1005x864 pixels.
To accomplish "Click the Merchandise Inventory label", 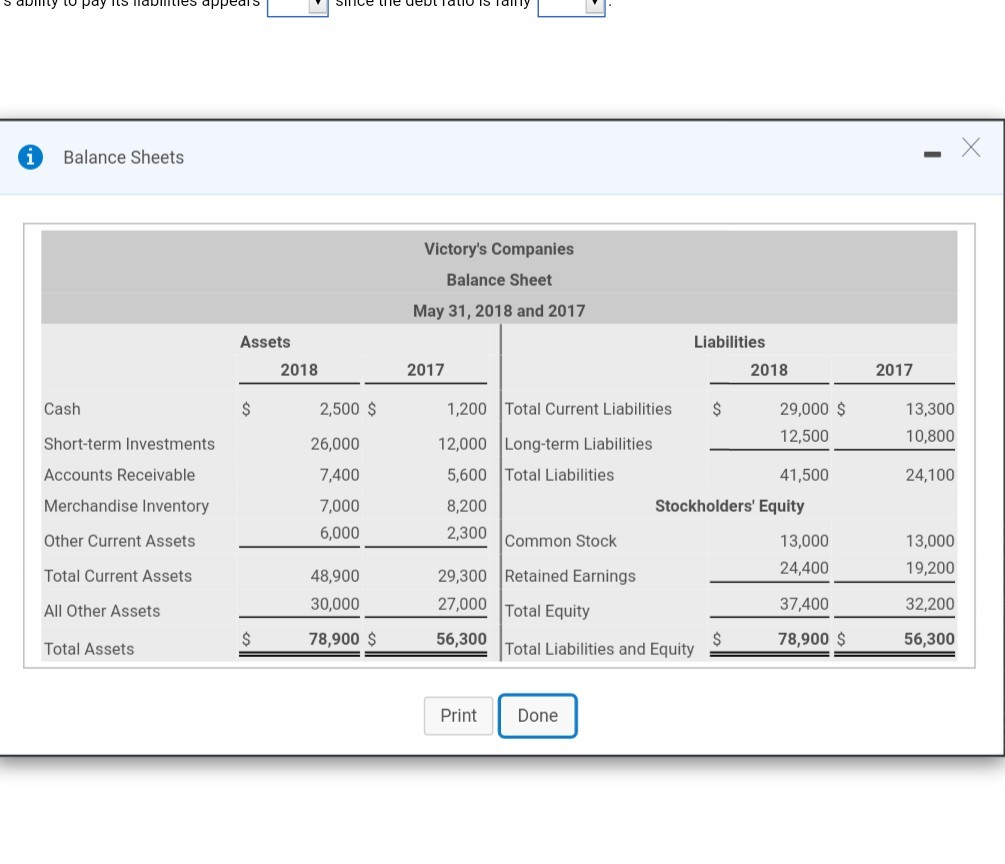I will point(126,506).
